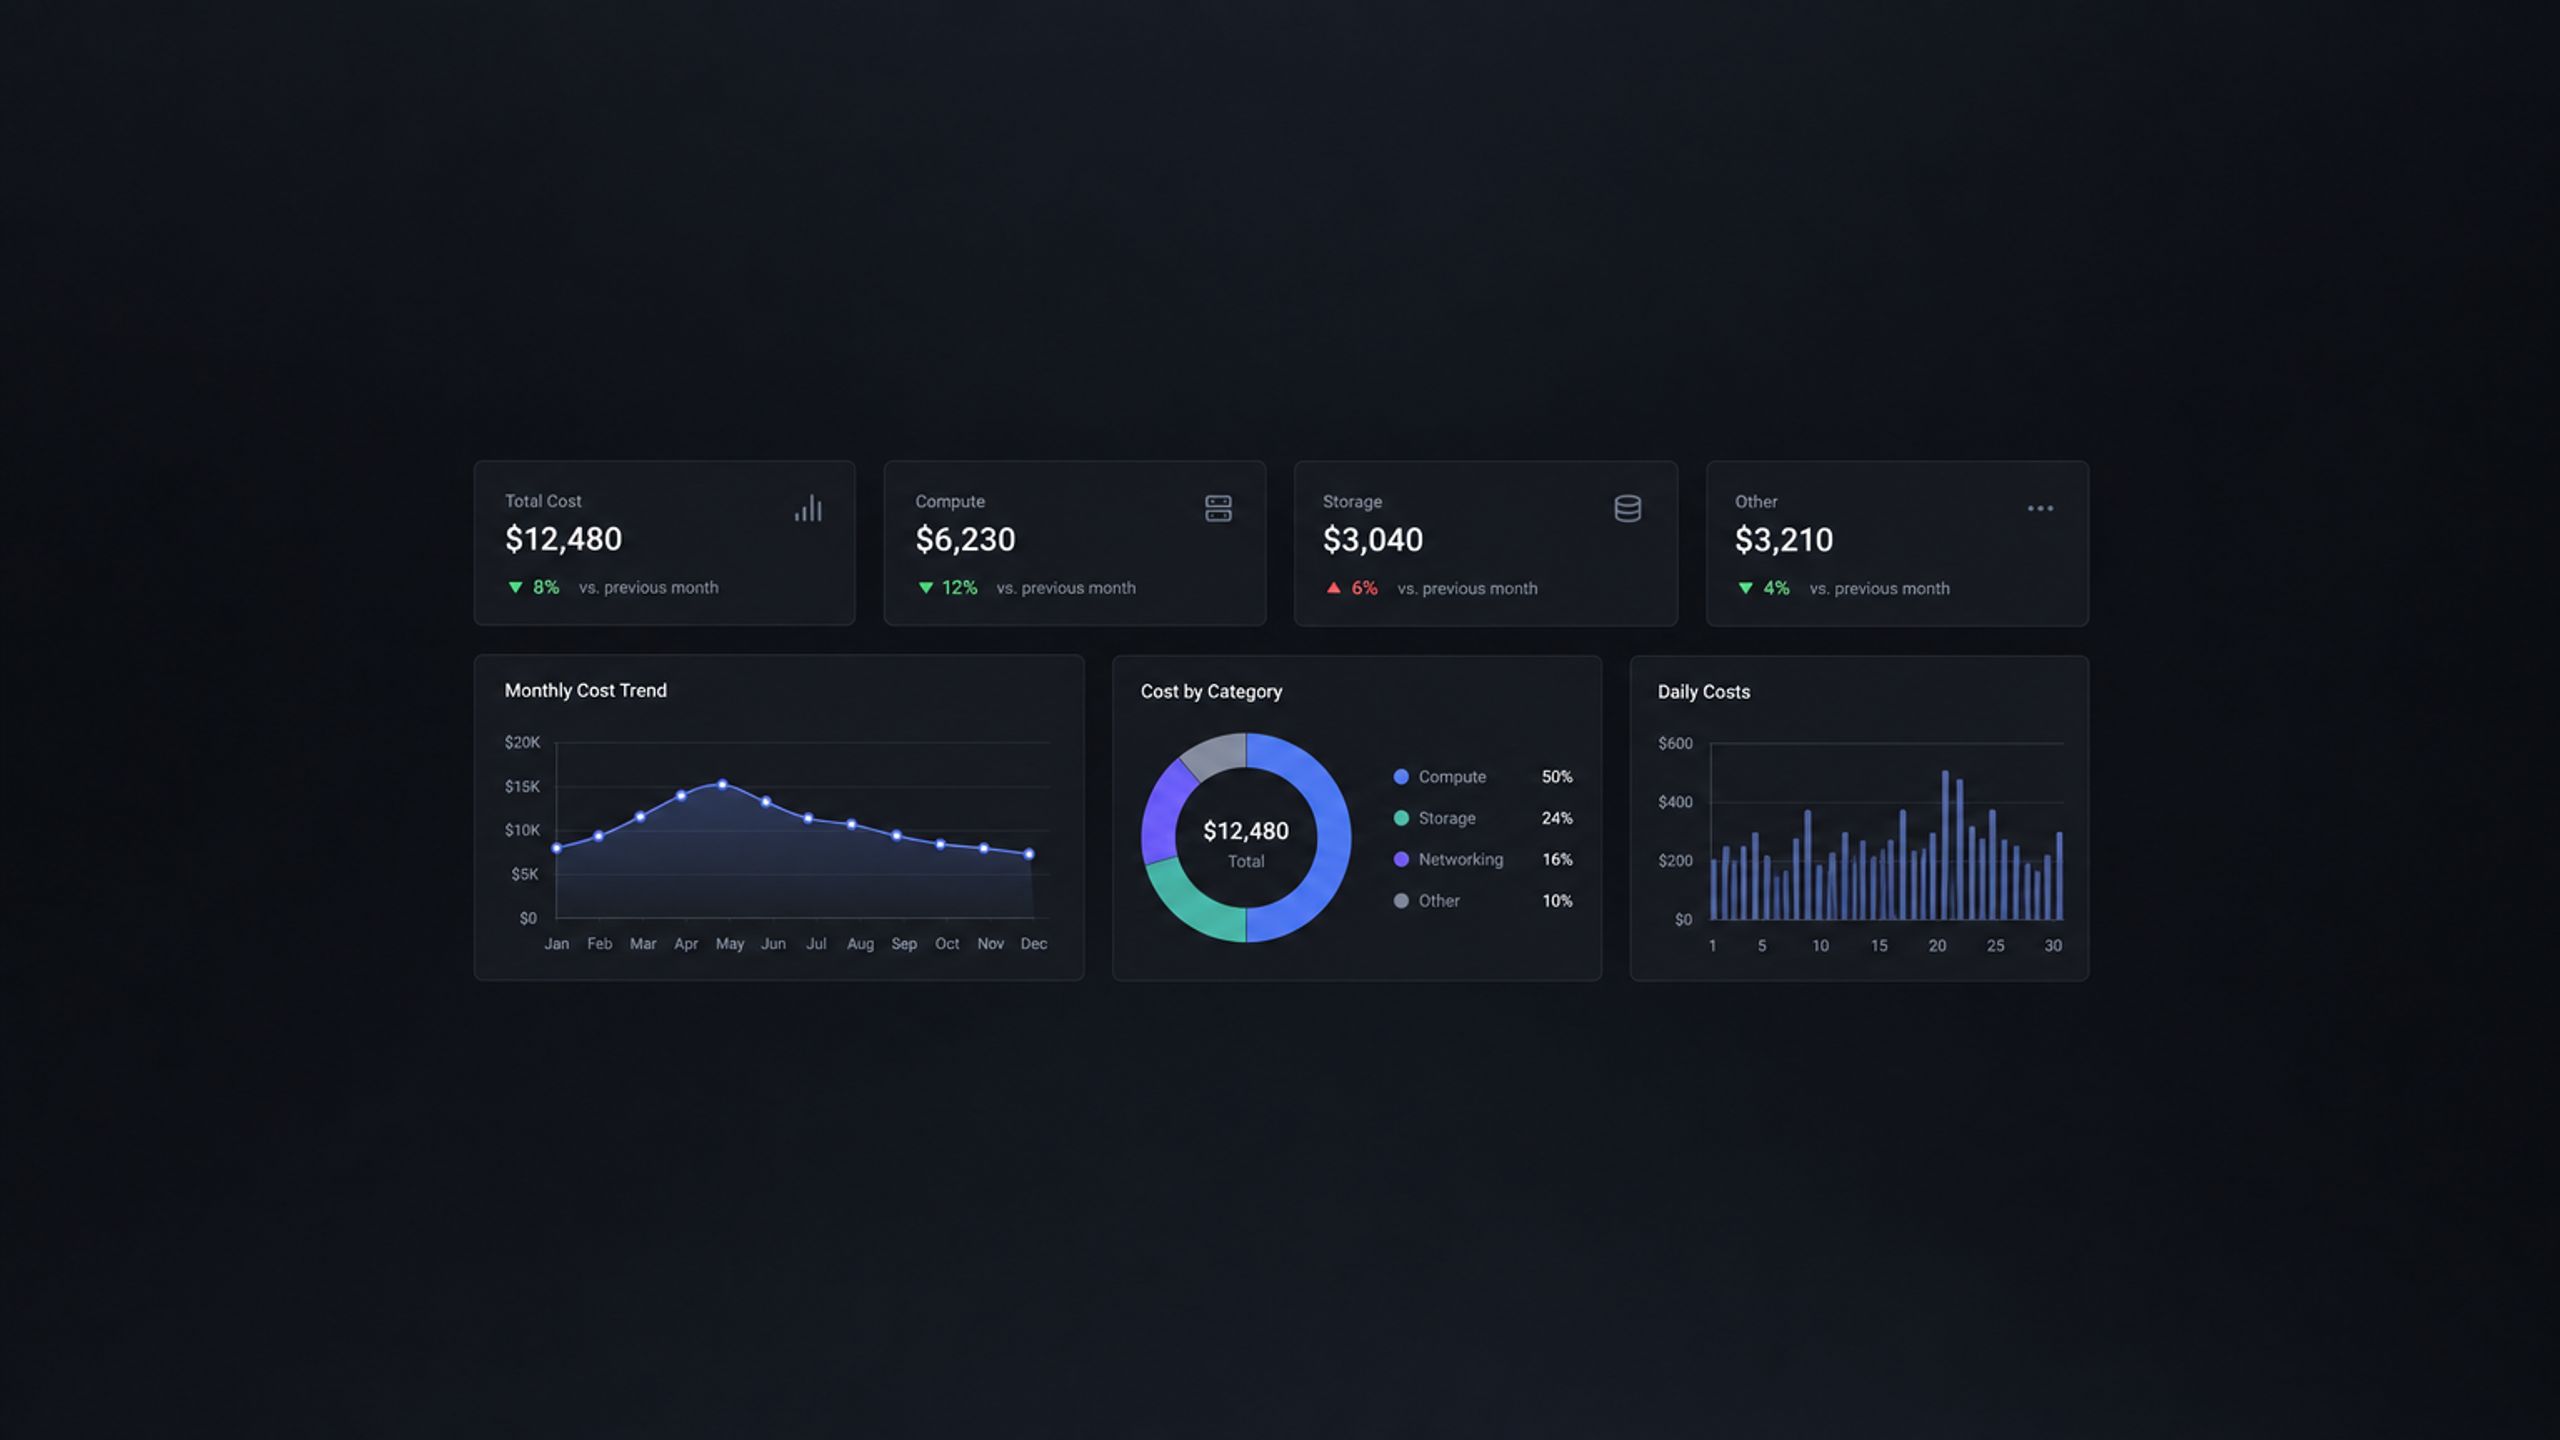Viewport: 2560px width, 1440px height.
Task: Click the 50% value in category legend
Action: [x=1557, y=777]
